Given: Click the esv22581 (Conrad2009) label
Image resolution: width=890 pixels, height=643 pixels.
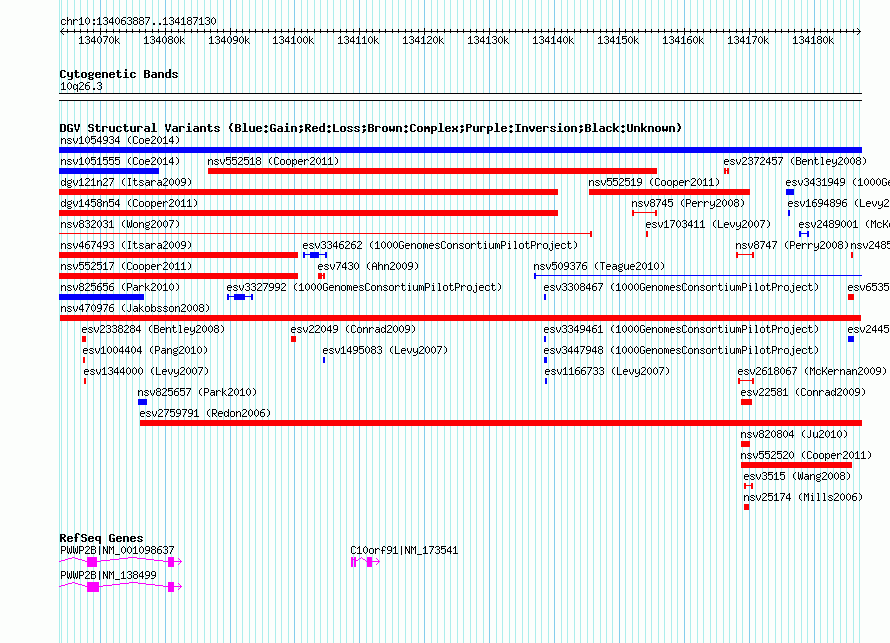Looking at the screenshot, I should (803, 392).
